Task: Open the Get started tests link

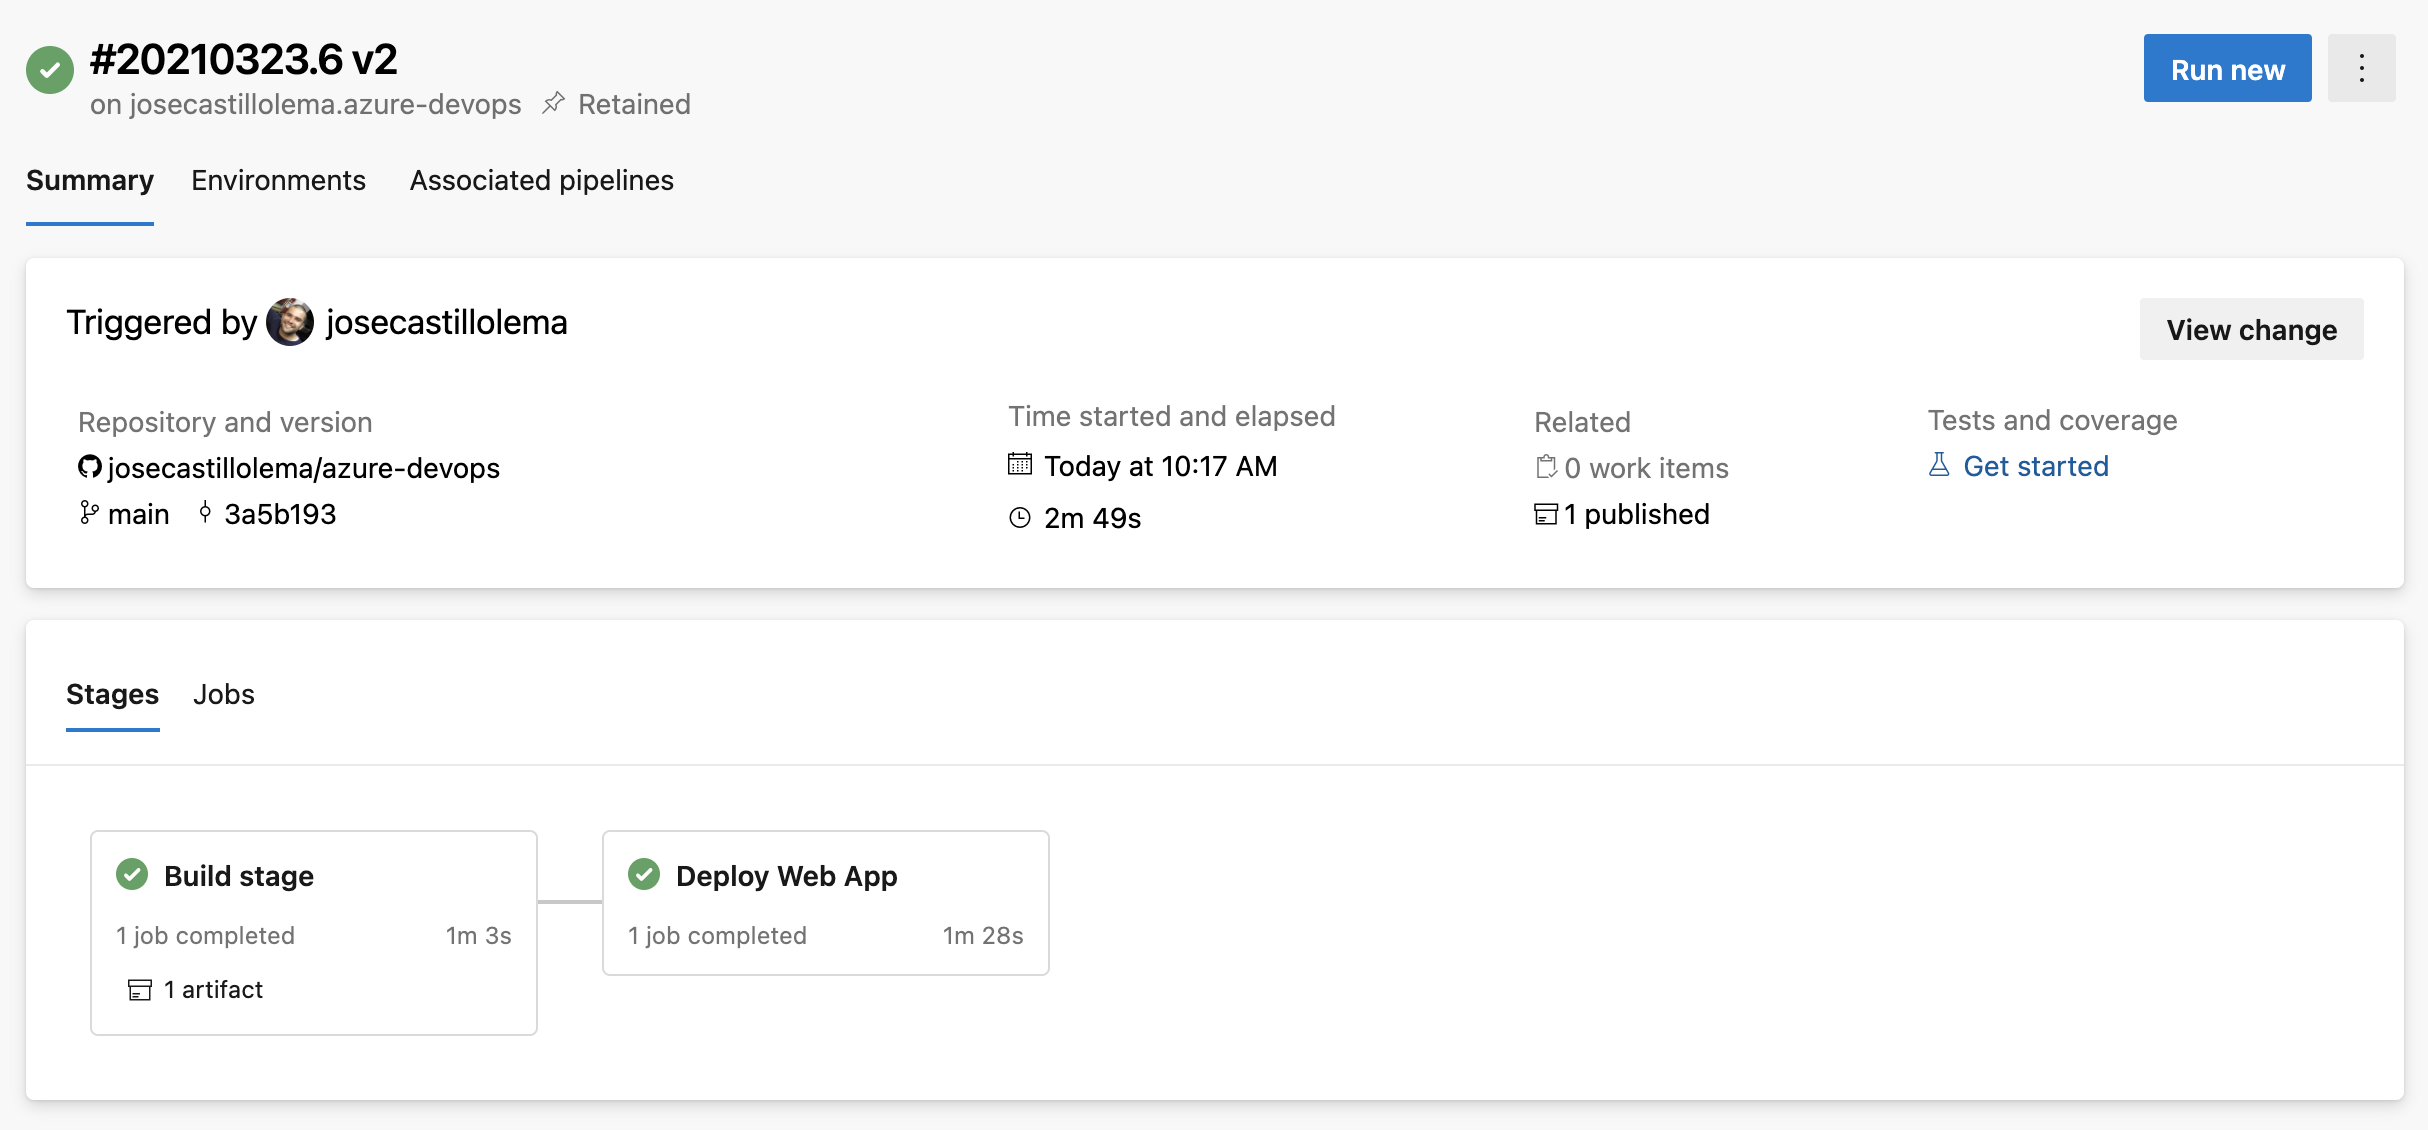Action: (x=2035, y=466)
